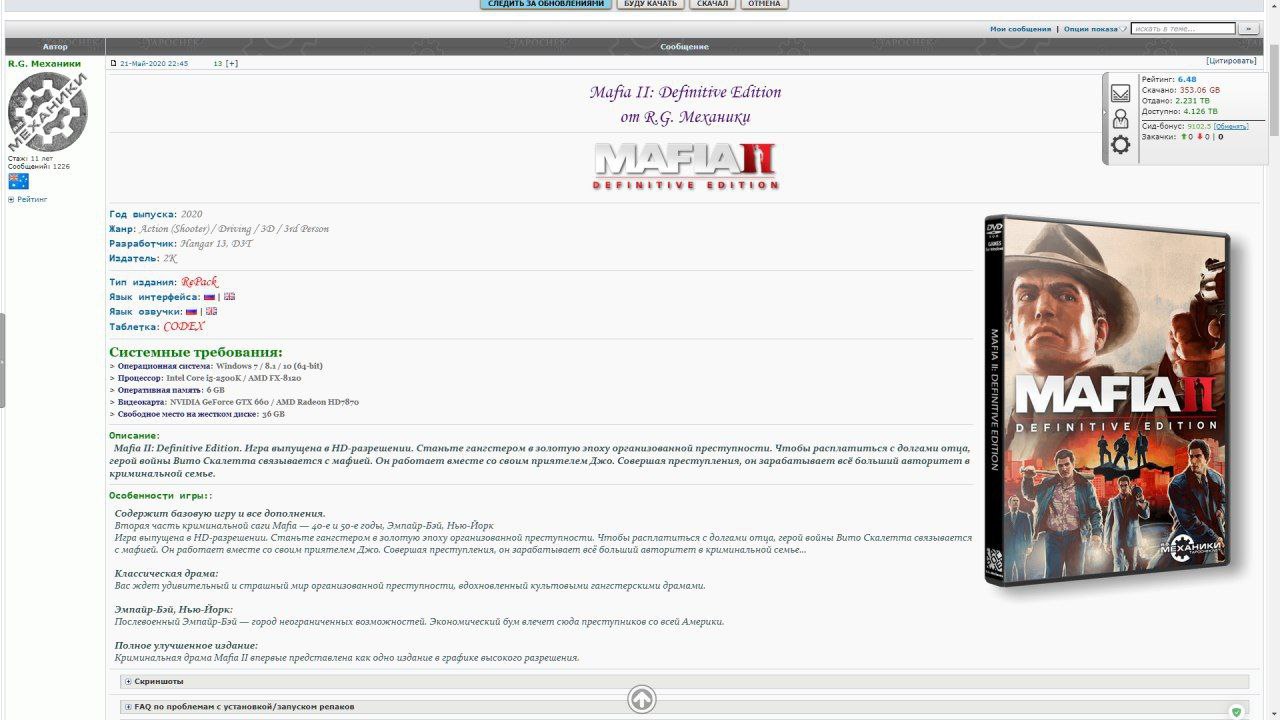Click the Australian flag under the author avatar

click(18, 181)
